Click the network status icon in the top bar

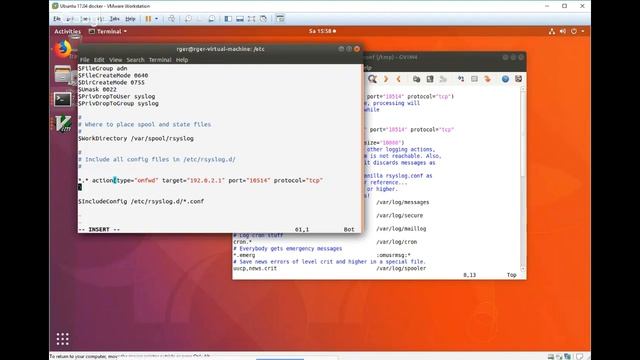click(552, 31)
